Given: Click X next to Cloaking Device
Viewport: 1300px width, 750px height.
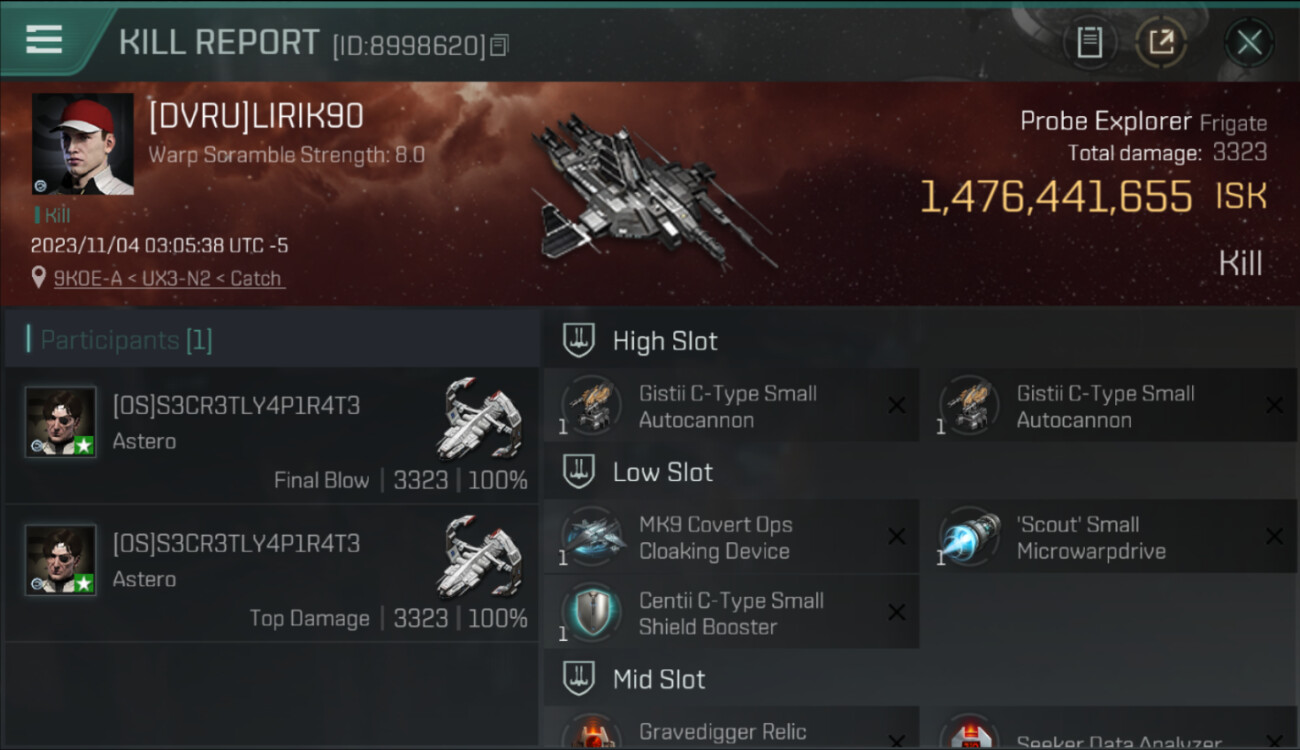Looking at the screenshot, I should pyautogui.click(x=896, y=537).
